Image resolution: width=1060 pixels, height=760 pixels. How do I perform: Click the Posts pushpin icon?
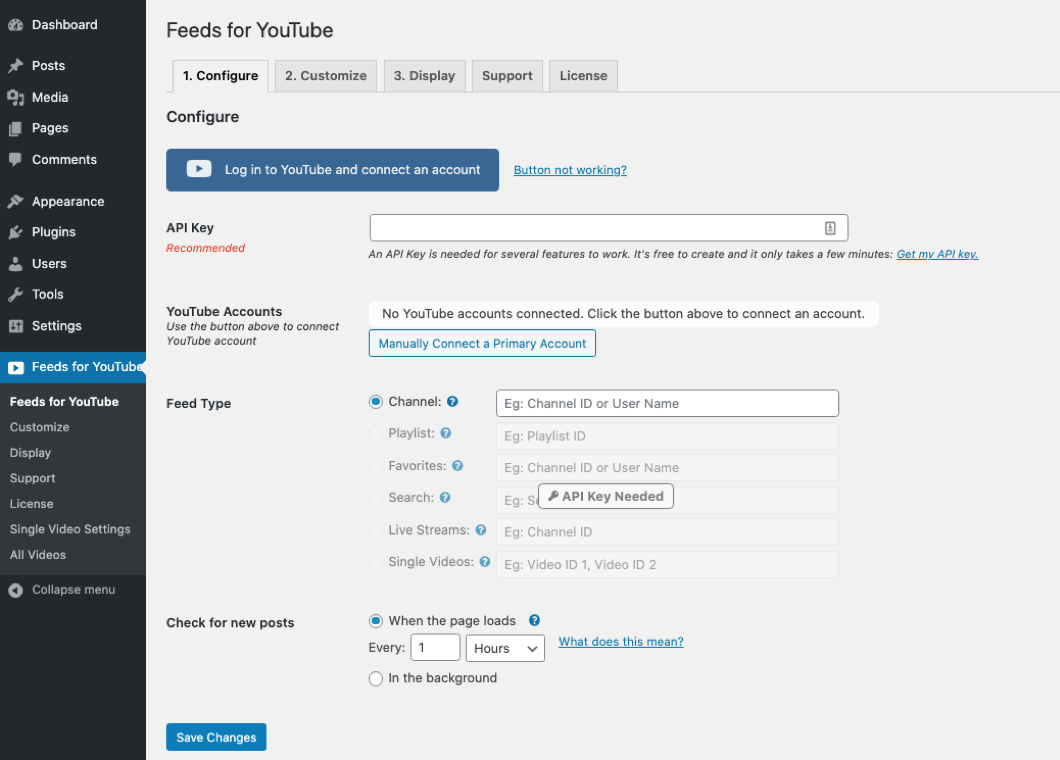click(x=16, y=66)
